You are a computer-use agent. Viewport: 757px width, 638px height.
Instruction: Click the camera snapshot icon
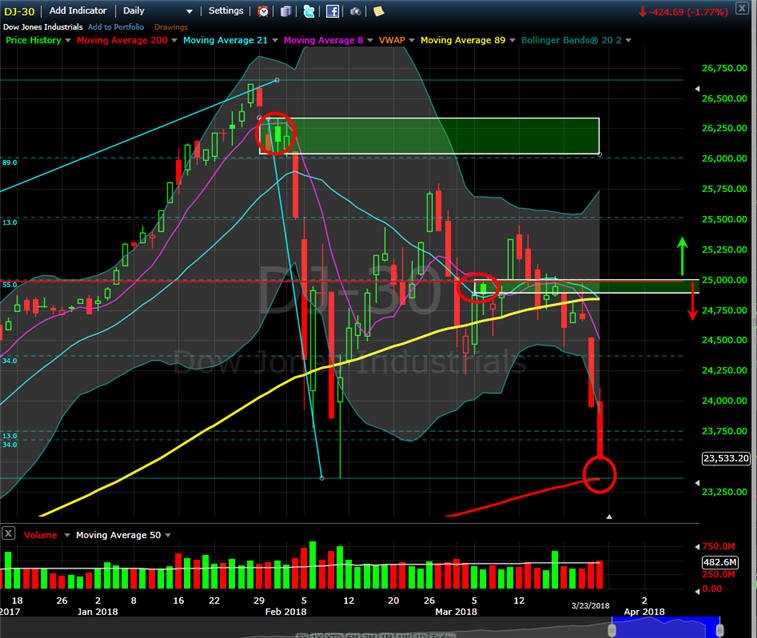pos(355,11)
